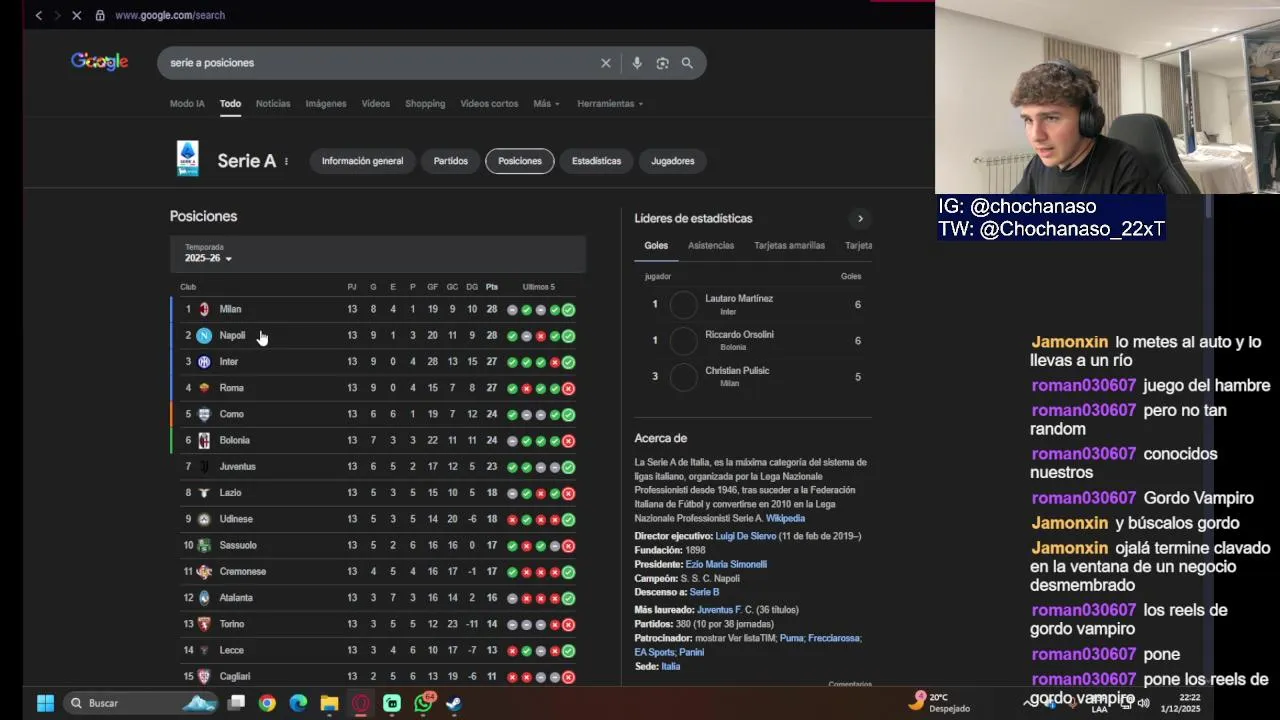Click the Roma club crest
Image resolution: width=1280 pixels, height=720 pixels.
[204, 388]
